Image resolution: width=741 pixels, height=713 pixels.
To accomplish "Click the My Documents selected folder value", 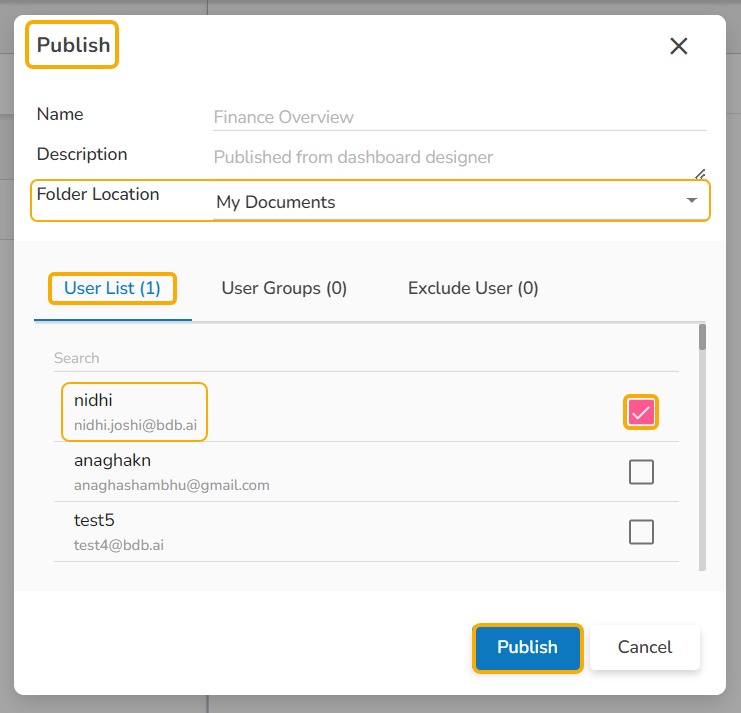I will (x=276, y=202).
